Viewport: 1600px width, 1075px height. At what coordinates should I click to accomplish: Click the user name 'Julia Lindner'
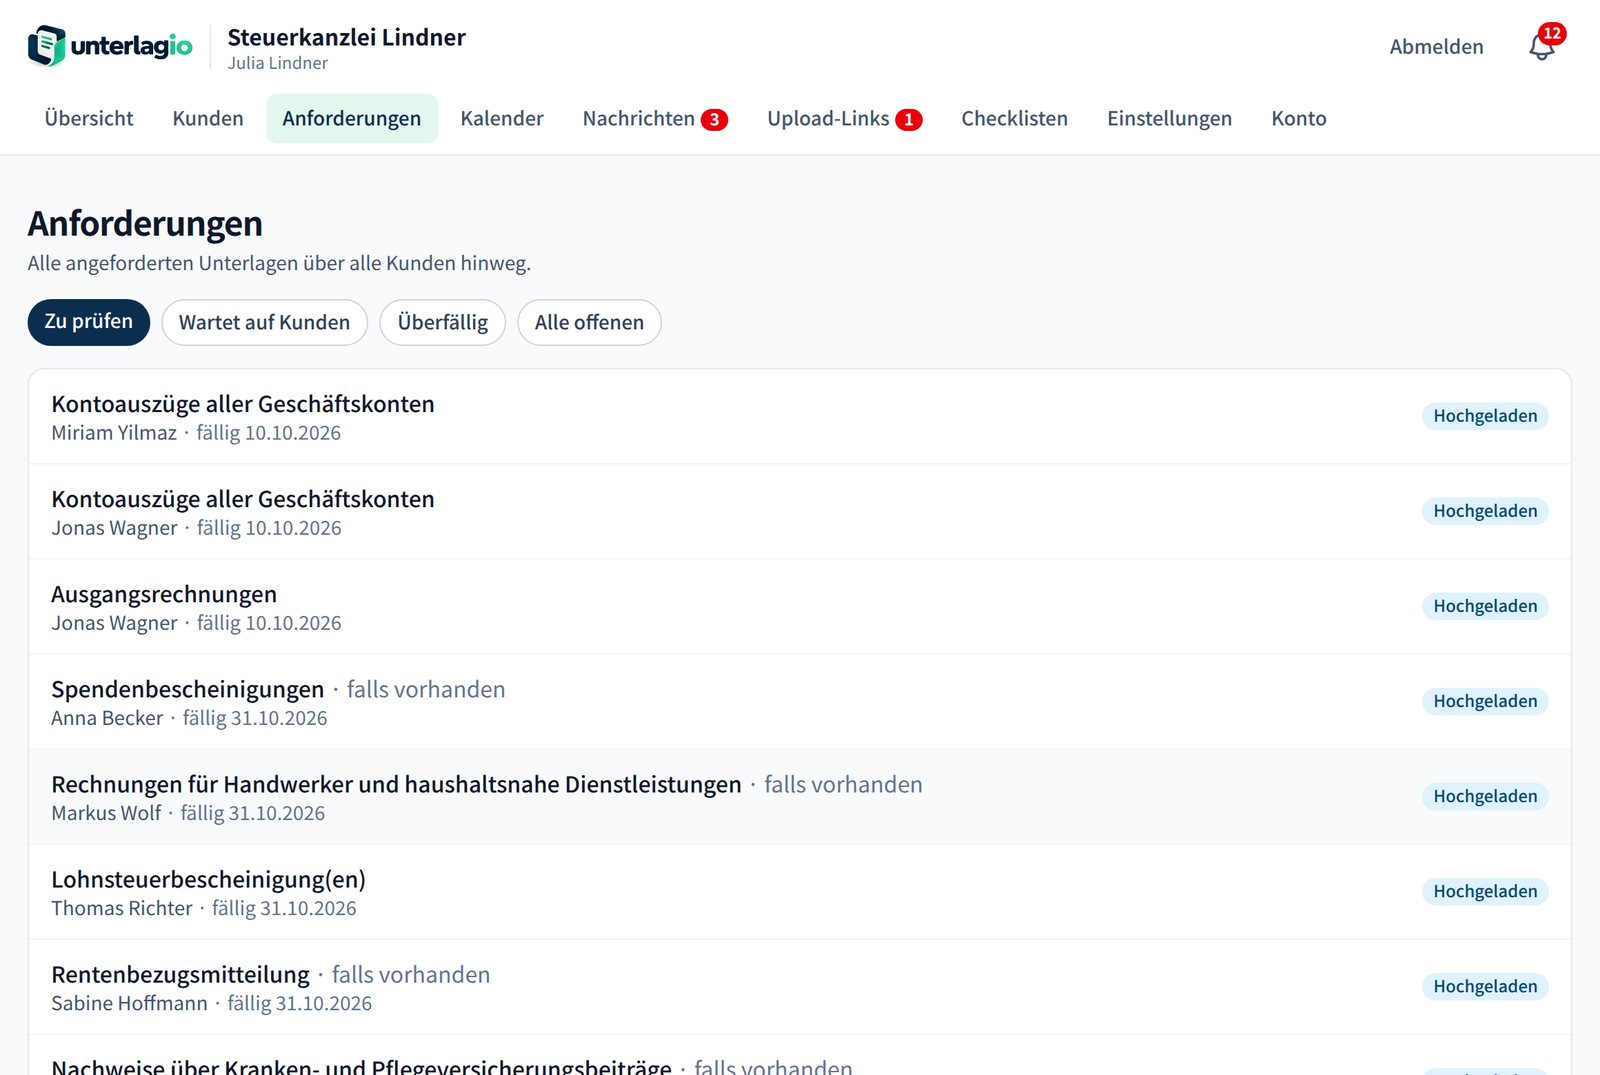[277, 63]
